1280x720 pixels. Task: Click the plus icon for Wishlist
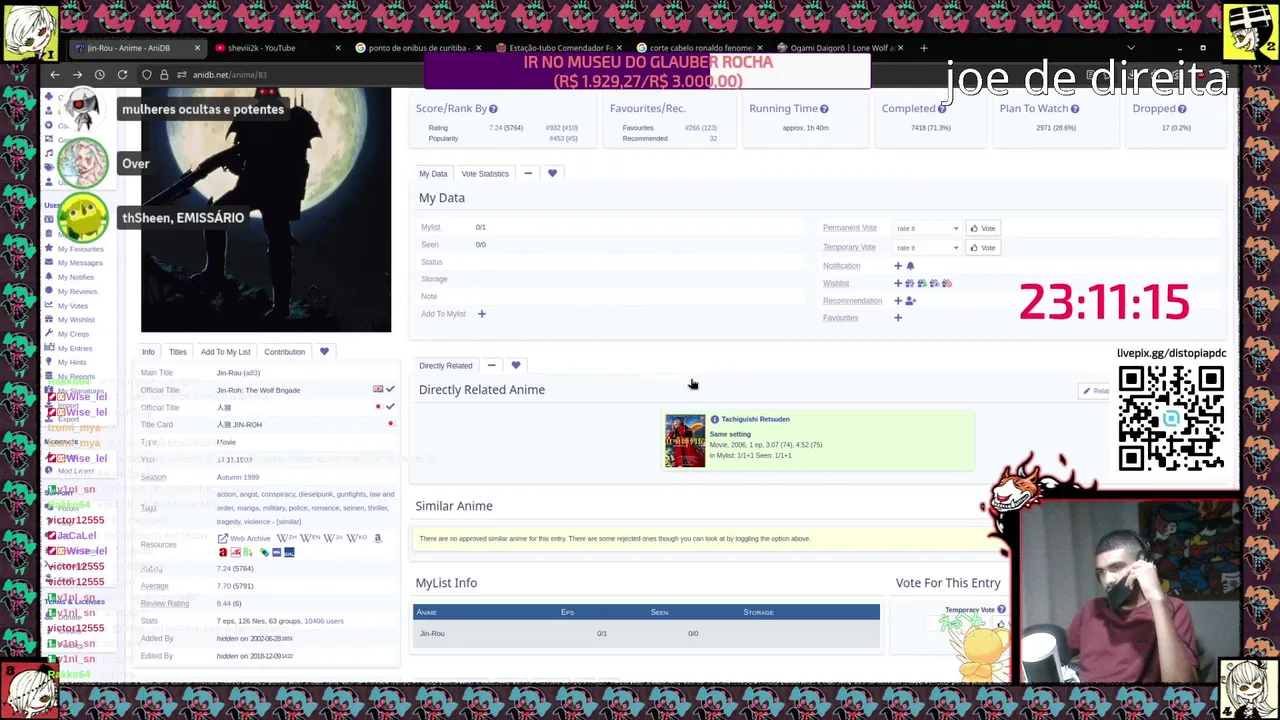coord(898,284)
